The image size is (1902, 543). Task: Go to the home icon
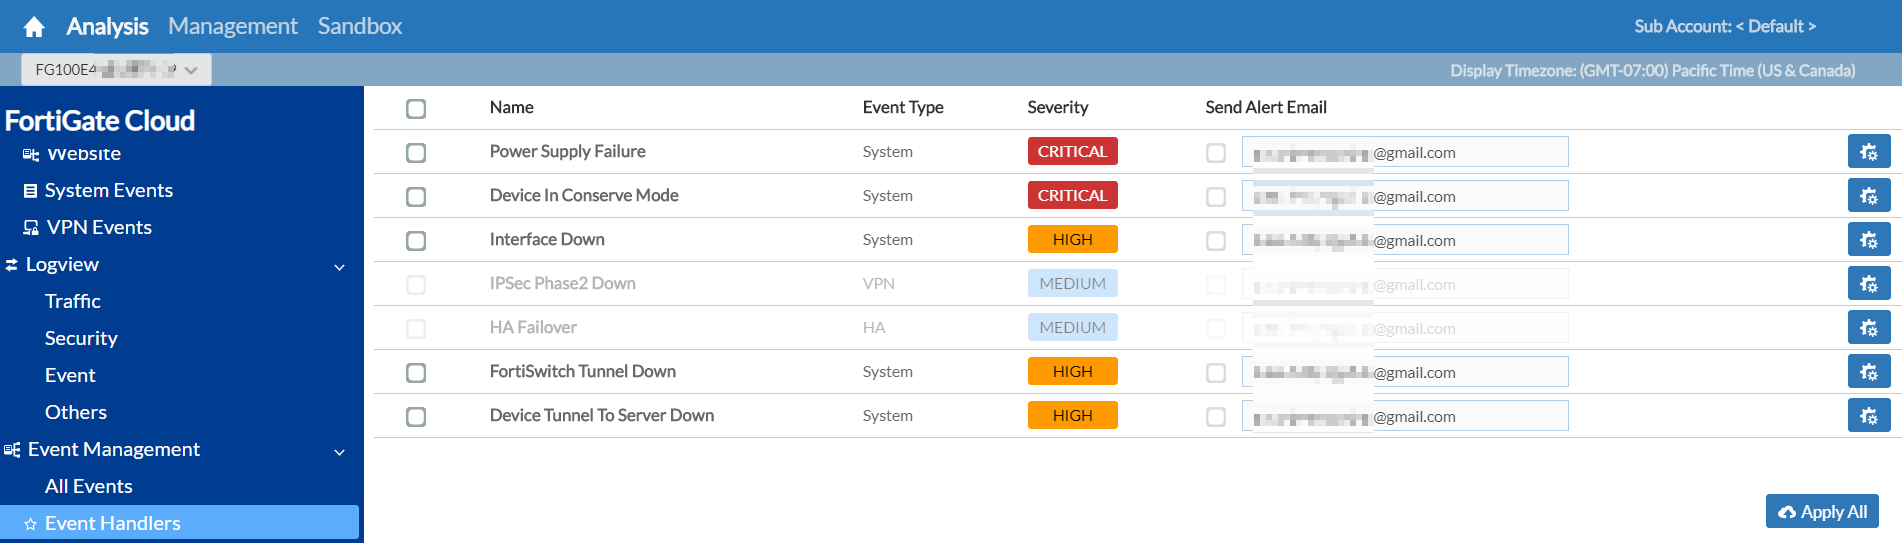34,27
